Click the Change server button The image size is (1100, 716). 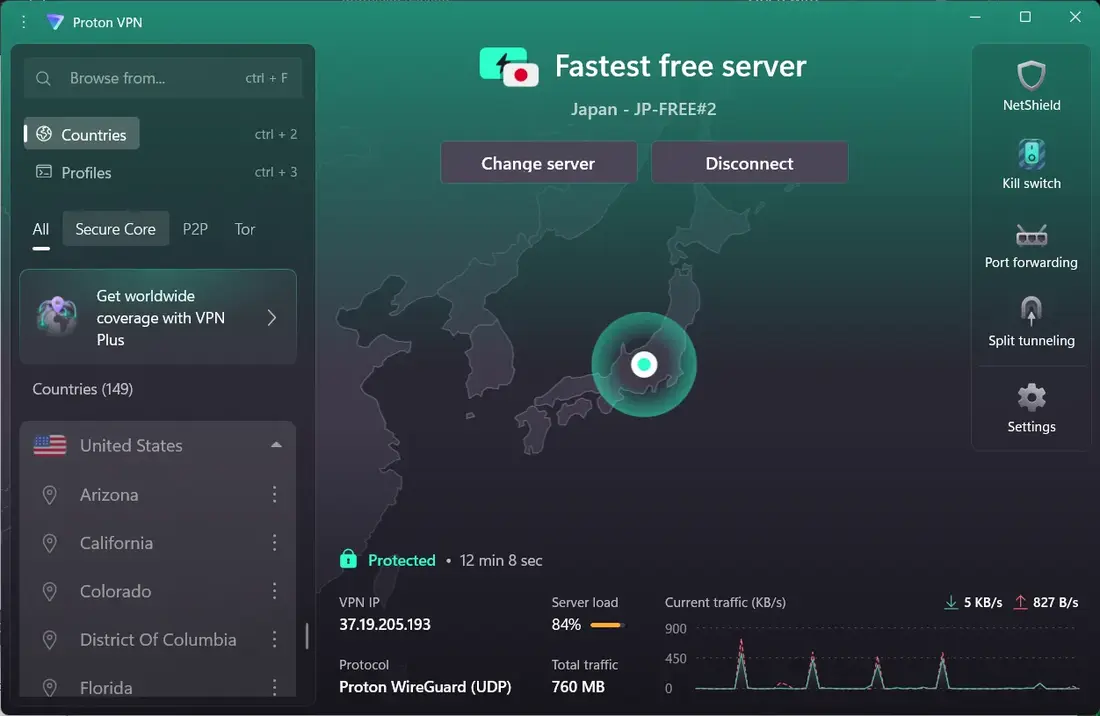pos(538,163)
